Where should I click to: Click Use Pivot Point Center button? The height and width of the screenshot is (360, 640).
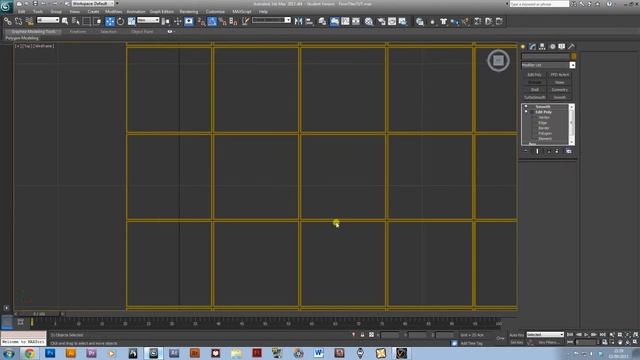(166, 21)
